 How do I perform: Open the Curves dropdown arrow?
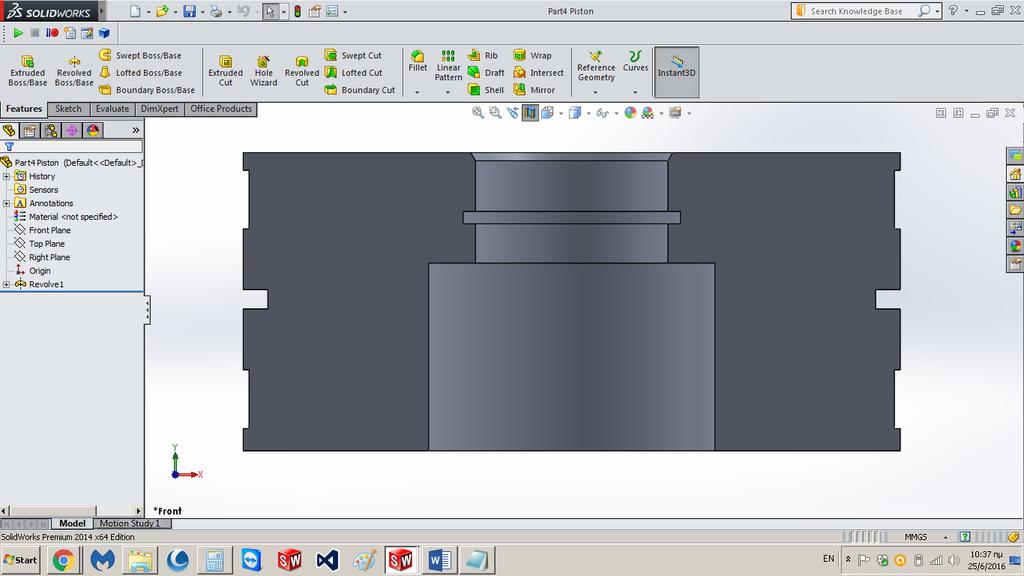(x=635, y=92)
